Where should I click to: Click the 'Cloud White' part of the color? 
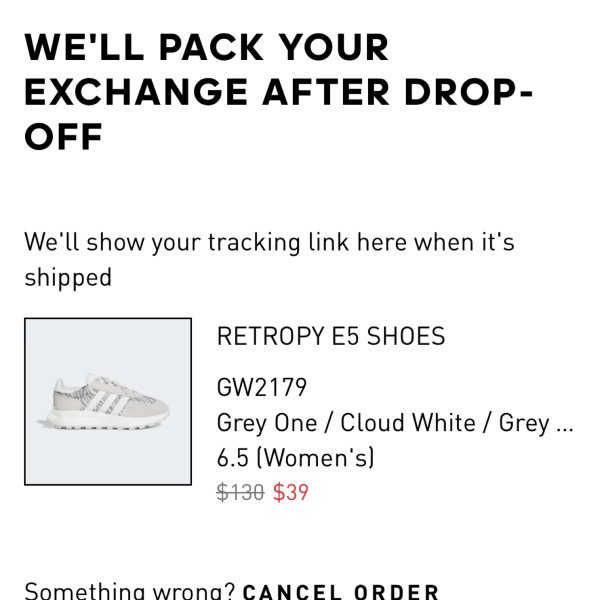tap(408, 423)
